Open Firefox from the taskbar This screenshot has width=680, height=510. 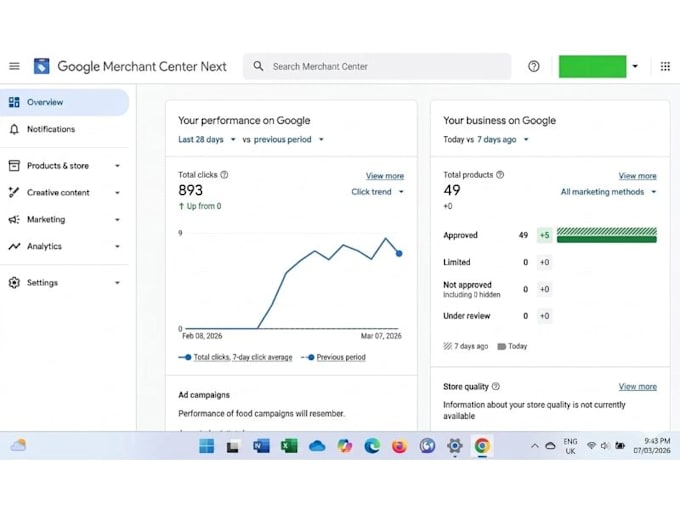click(x=399, y=446)
